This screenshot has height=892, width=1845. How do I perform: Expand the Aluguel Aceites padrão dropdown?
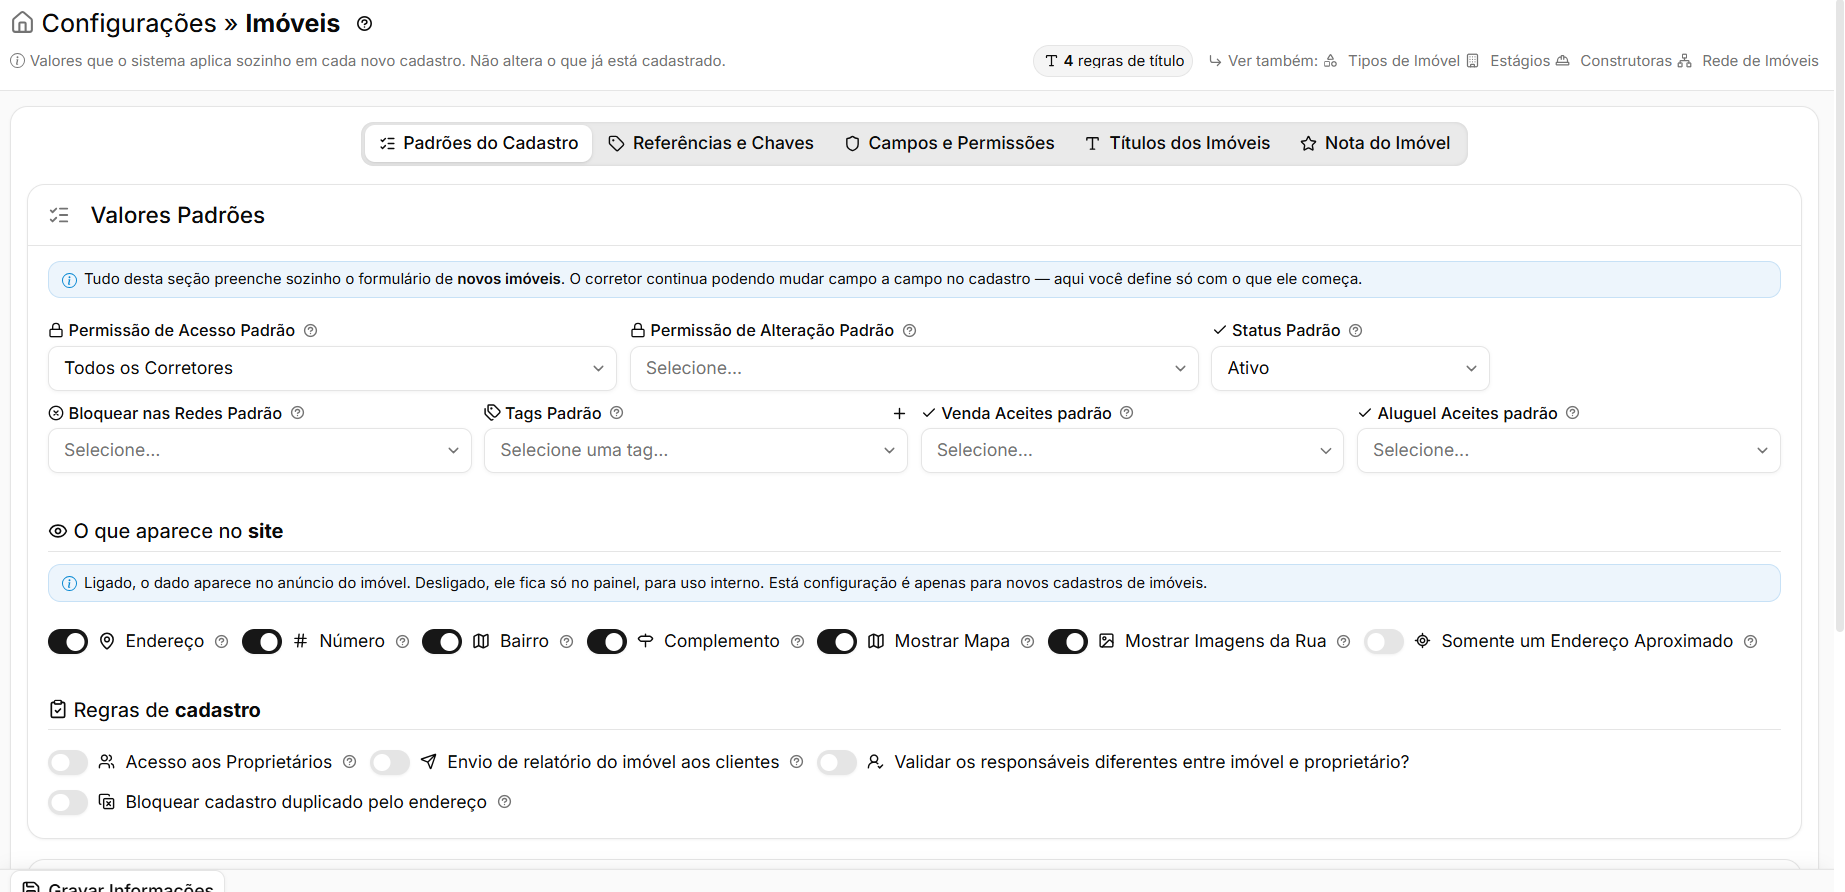[x=1569, y=450]
